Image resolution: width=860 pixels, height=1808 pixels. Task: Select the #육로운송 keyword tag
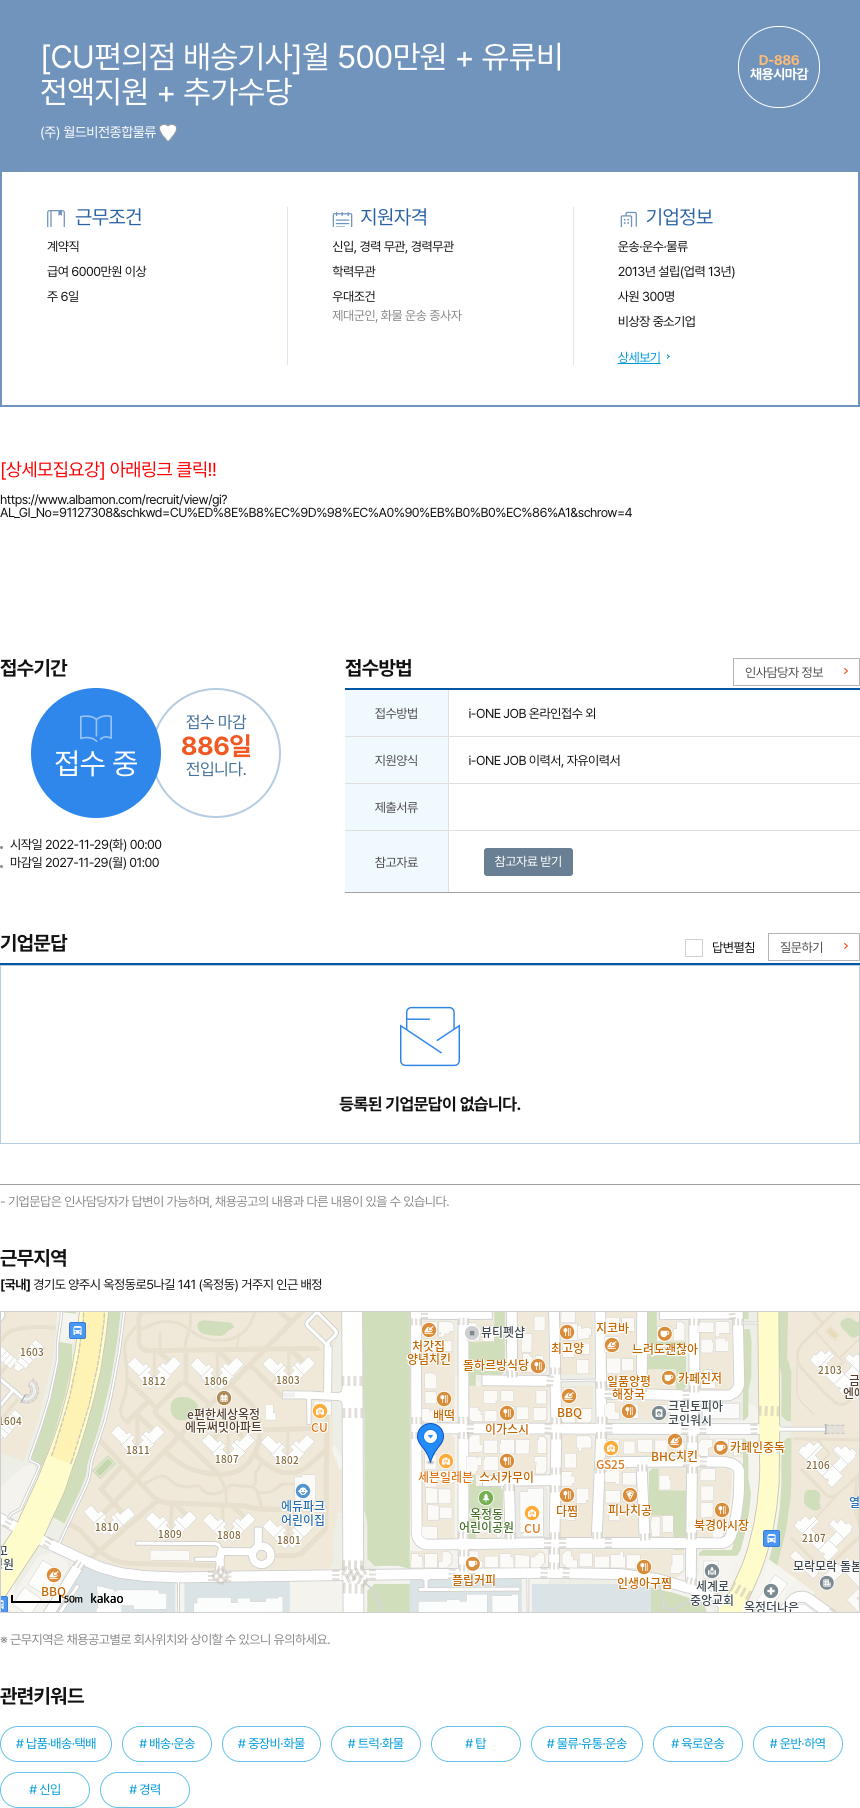tap(698, 1743)
